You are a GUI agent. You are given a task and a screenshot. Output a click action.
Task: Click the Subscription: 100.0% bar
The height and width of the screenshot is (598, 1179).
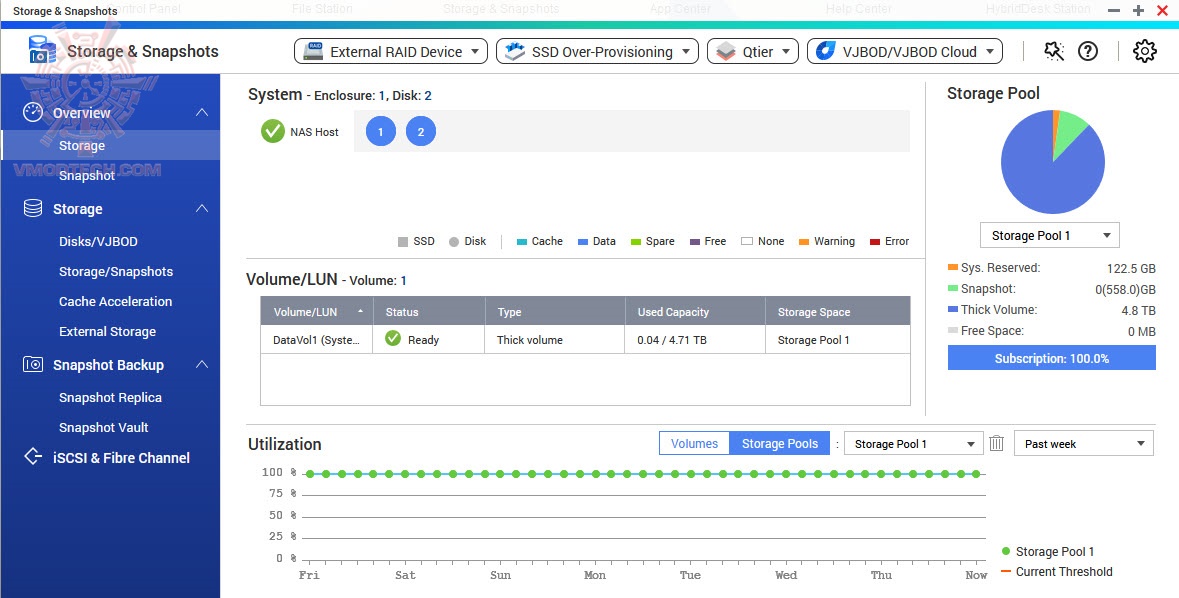[1051, 358]
